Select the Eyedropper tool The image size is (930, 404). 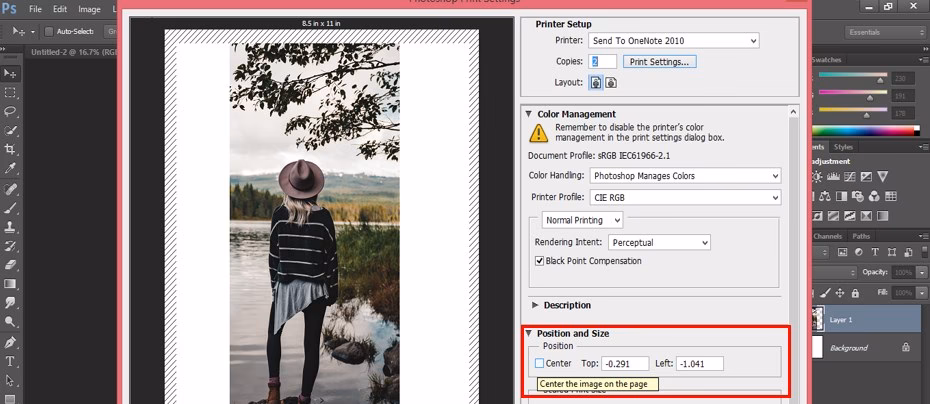11,168
